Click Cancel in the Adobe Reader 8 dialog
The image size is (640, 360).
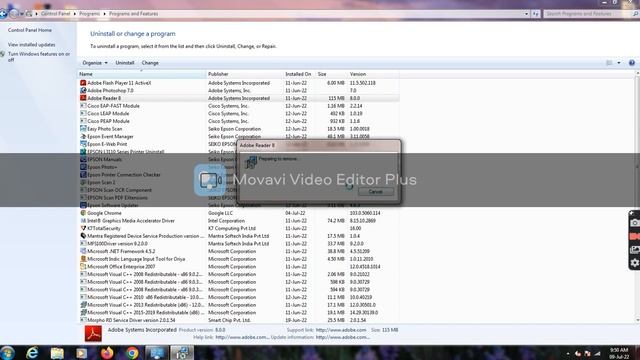coord(376,191)
